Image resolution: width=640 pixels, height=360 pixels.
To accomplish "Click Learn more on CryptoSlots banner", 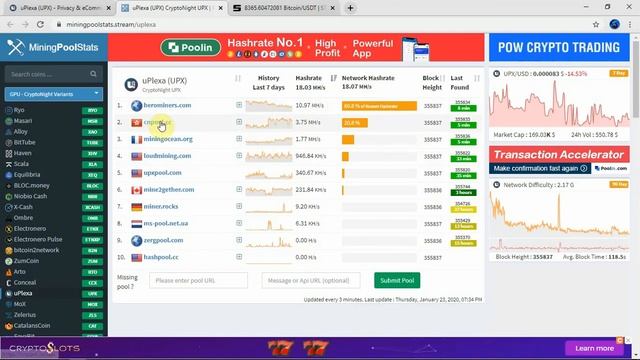I will 594,348.
